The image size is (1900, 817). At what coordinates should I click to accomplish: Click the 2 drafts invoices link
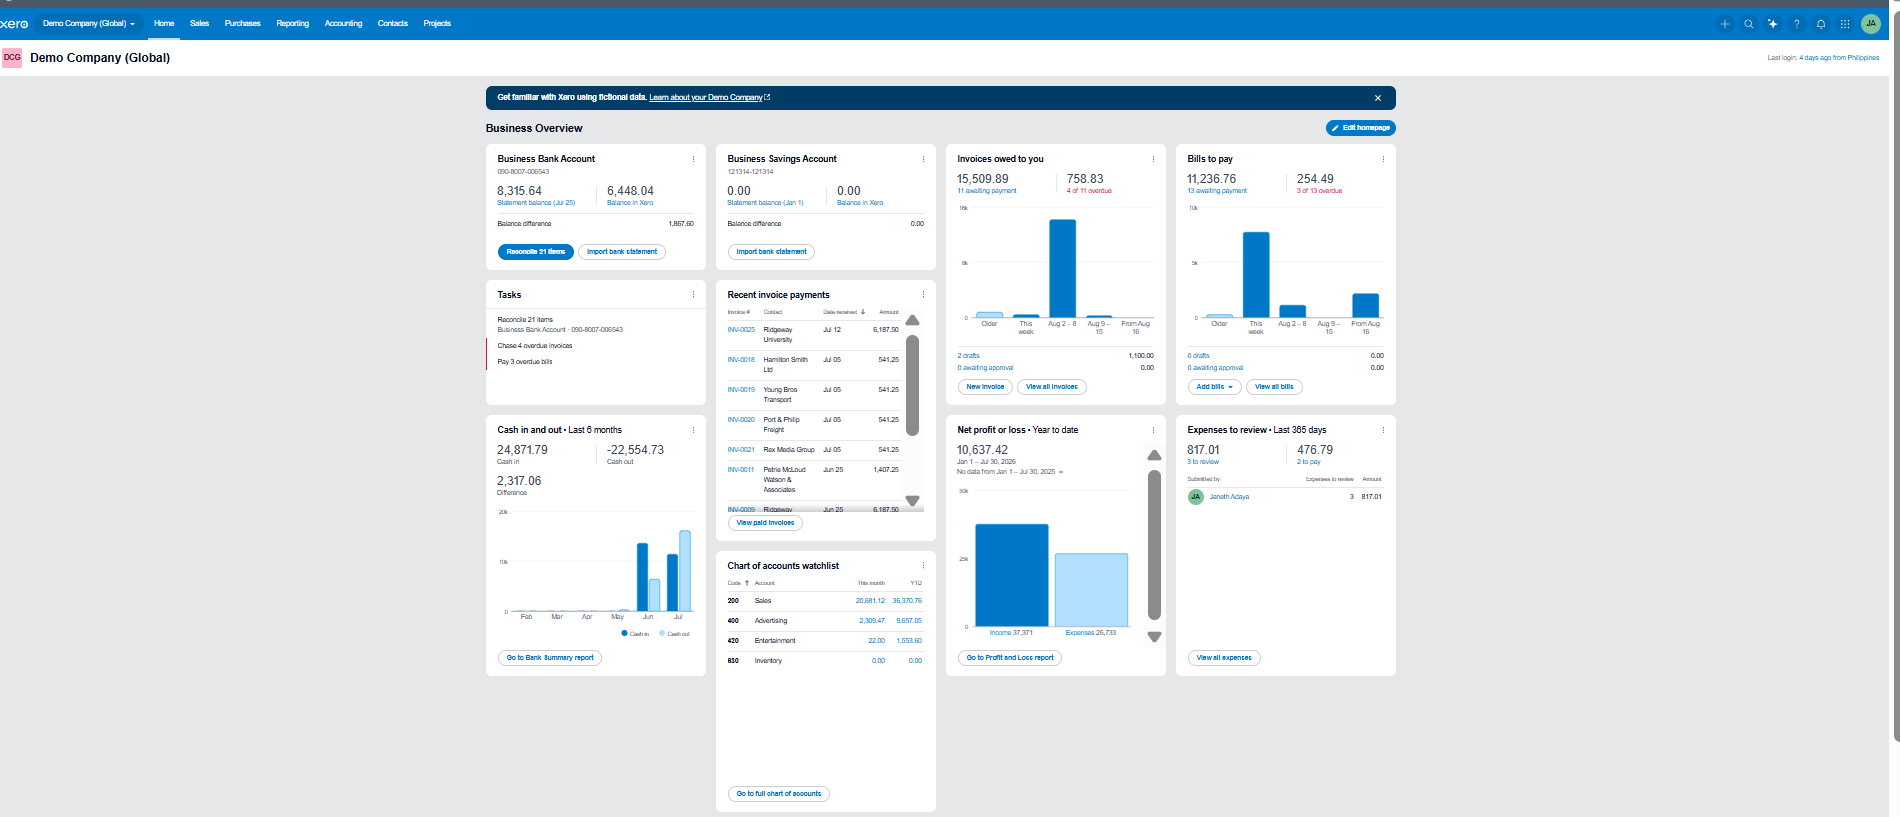pyautogui.click(x=968, y=356)
